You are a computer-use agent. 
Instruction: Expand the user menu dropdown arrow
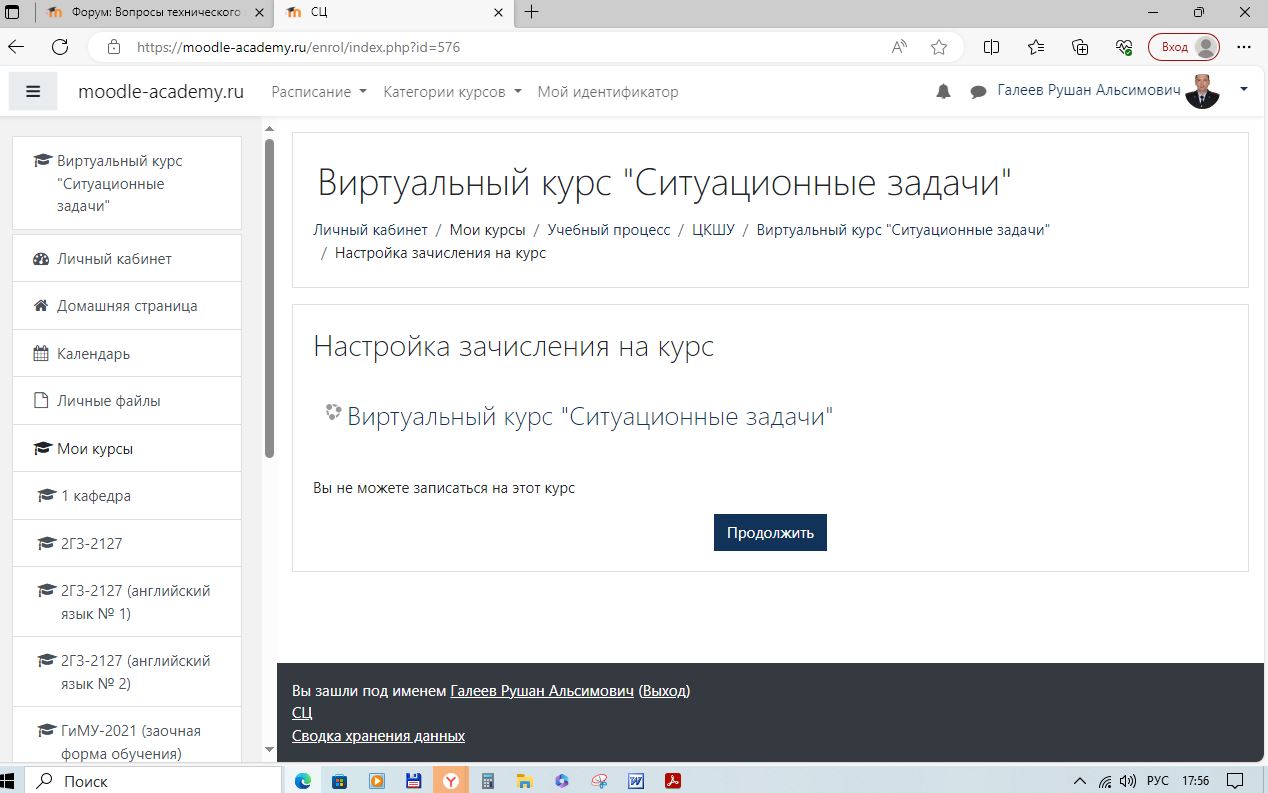(1244, 90)
